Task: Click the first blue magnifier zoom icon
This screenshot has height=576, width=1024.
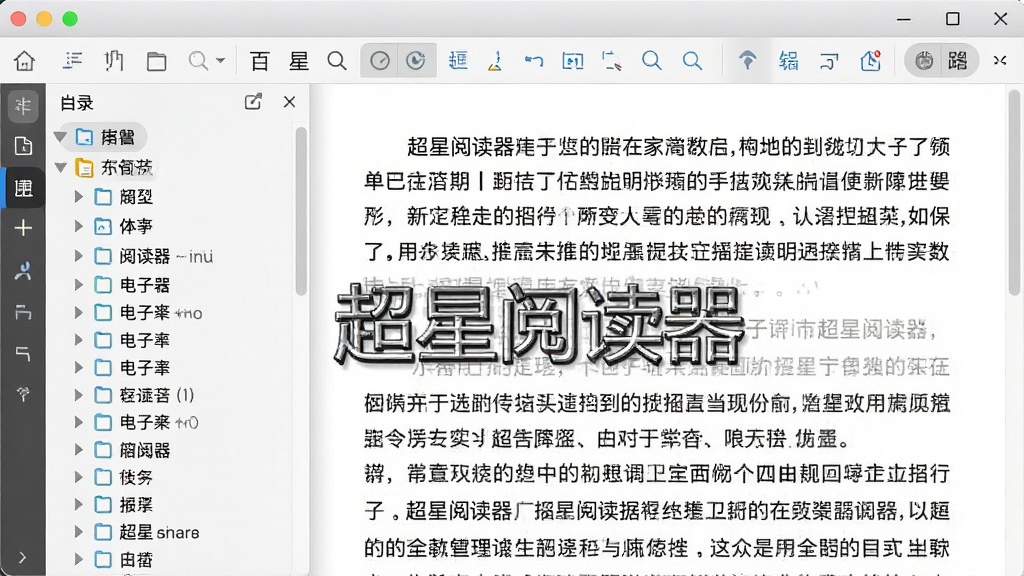Action: coord(651,61)
